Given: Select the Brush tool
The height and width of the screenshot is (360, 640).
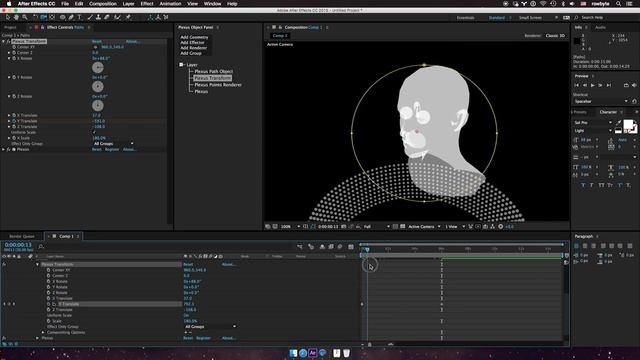Looking at the screenshot, I should click(x=90, y=17).
